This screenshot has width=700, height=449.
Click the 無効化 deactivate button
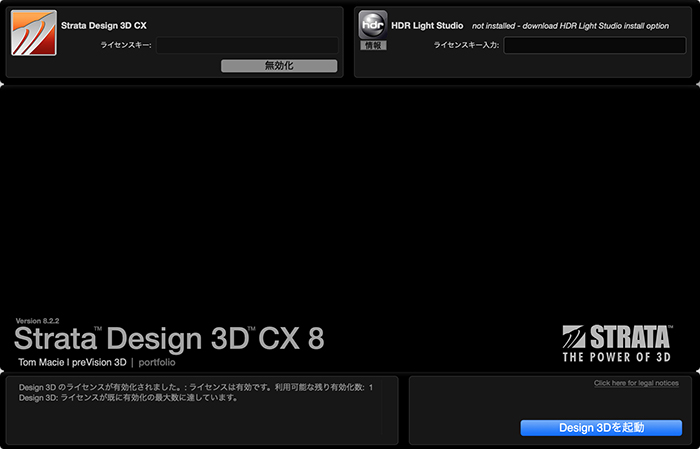279,66
